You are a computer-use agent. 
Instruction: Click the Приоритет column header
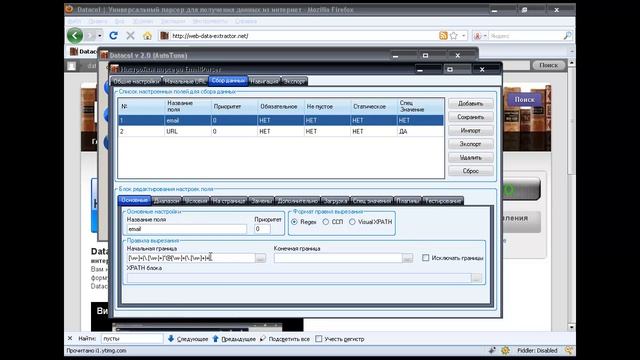(x=234, y=107)
